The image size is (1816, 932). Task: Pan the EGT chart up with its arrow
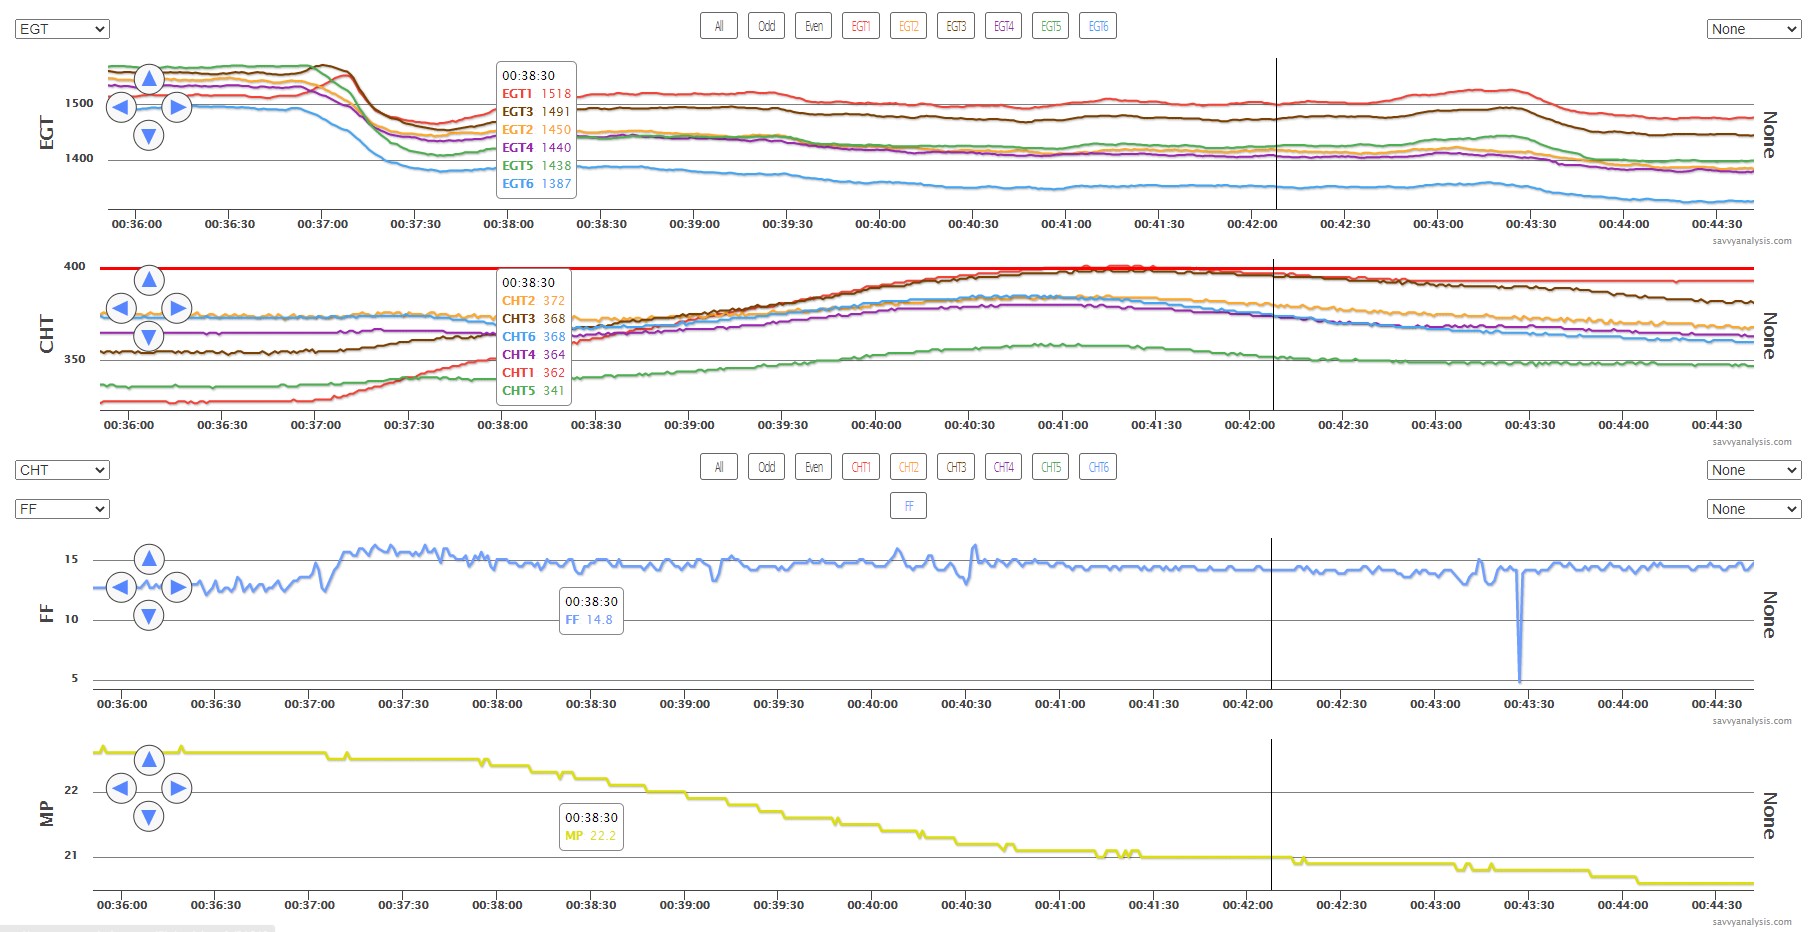coord(149,78)
